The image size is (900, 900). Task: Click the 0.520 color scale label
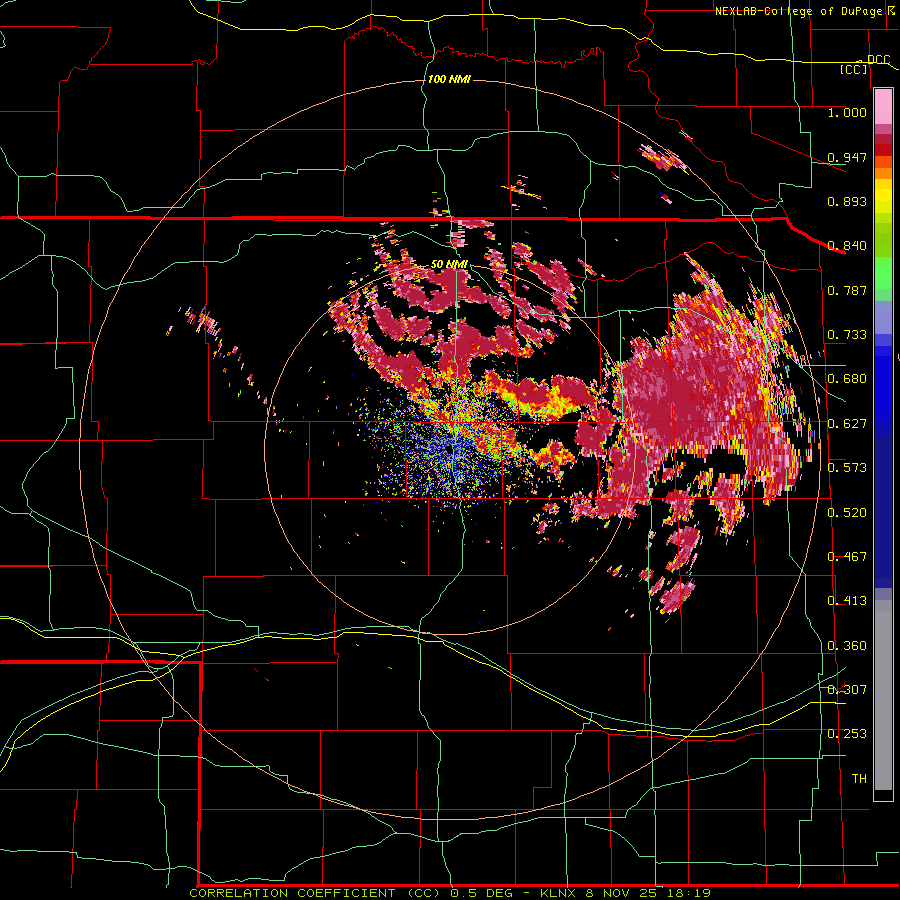coord(847,513)
